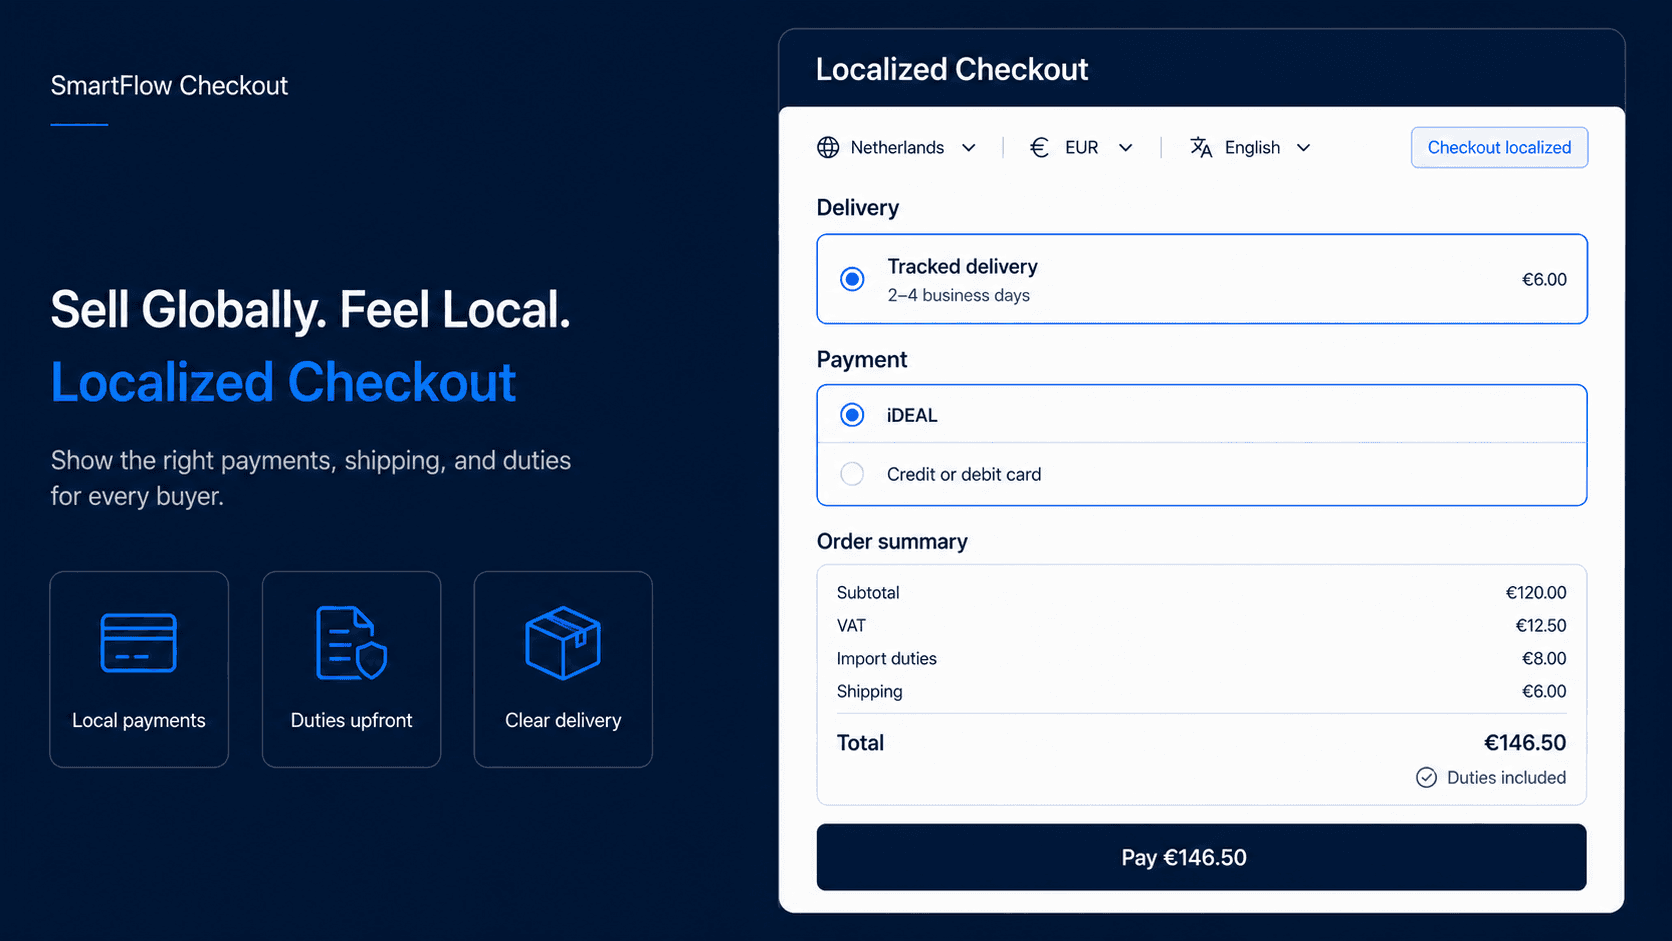Click the Sell Globally. Feel Local. heading
Viewport: 1672px width, 941px height.
click(x=311, y=309)
